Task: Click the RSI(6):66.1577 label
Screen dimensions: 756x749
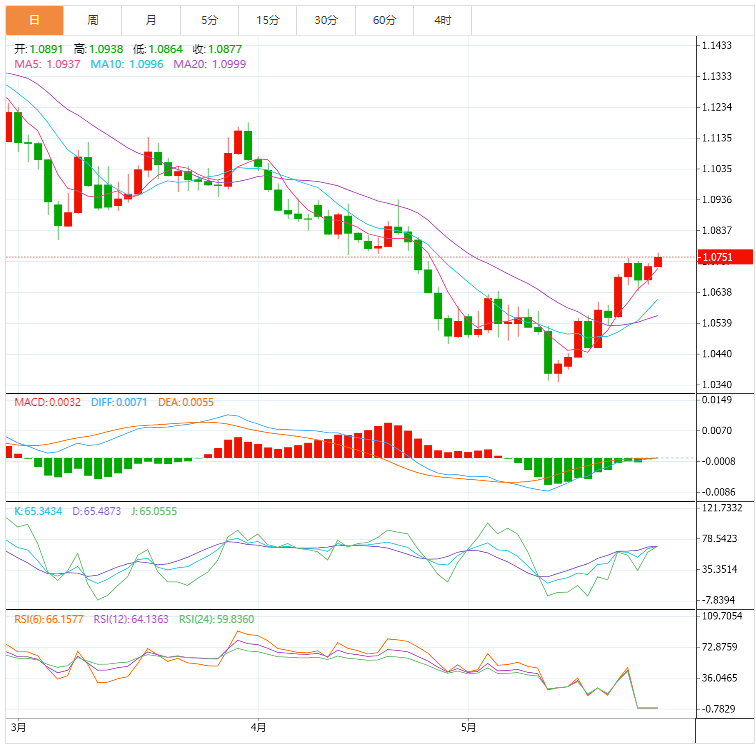Action: point(49,619)
